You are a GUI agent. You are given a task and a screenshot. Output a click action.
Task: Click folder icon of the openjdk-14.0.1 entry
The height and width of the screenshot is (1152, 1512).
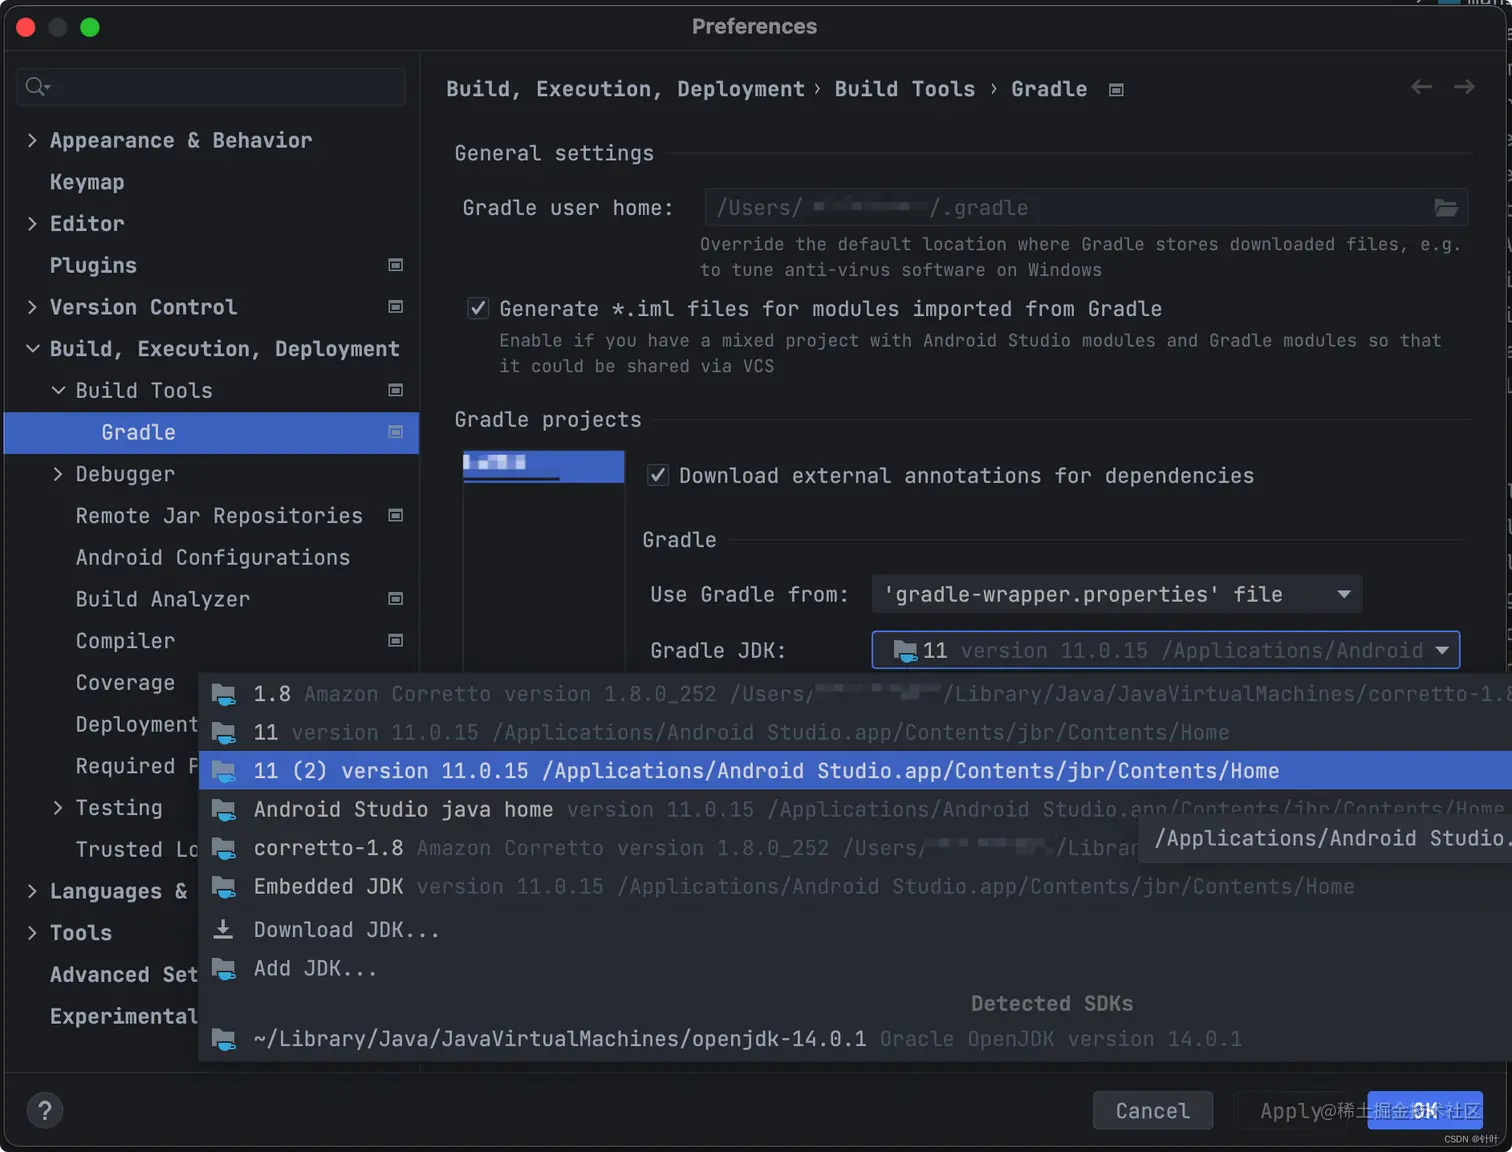[224, 1040]
